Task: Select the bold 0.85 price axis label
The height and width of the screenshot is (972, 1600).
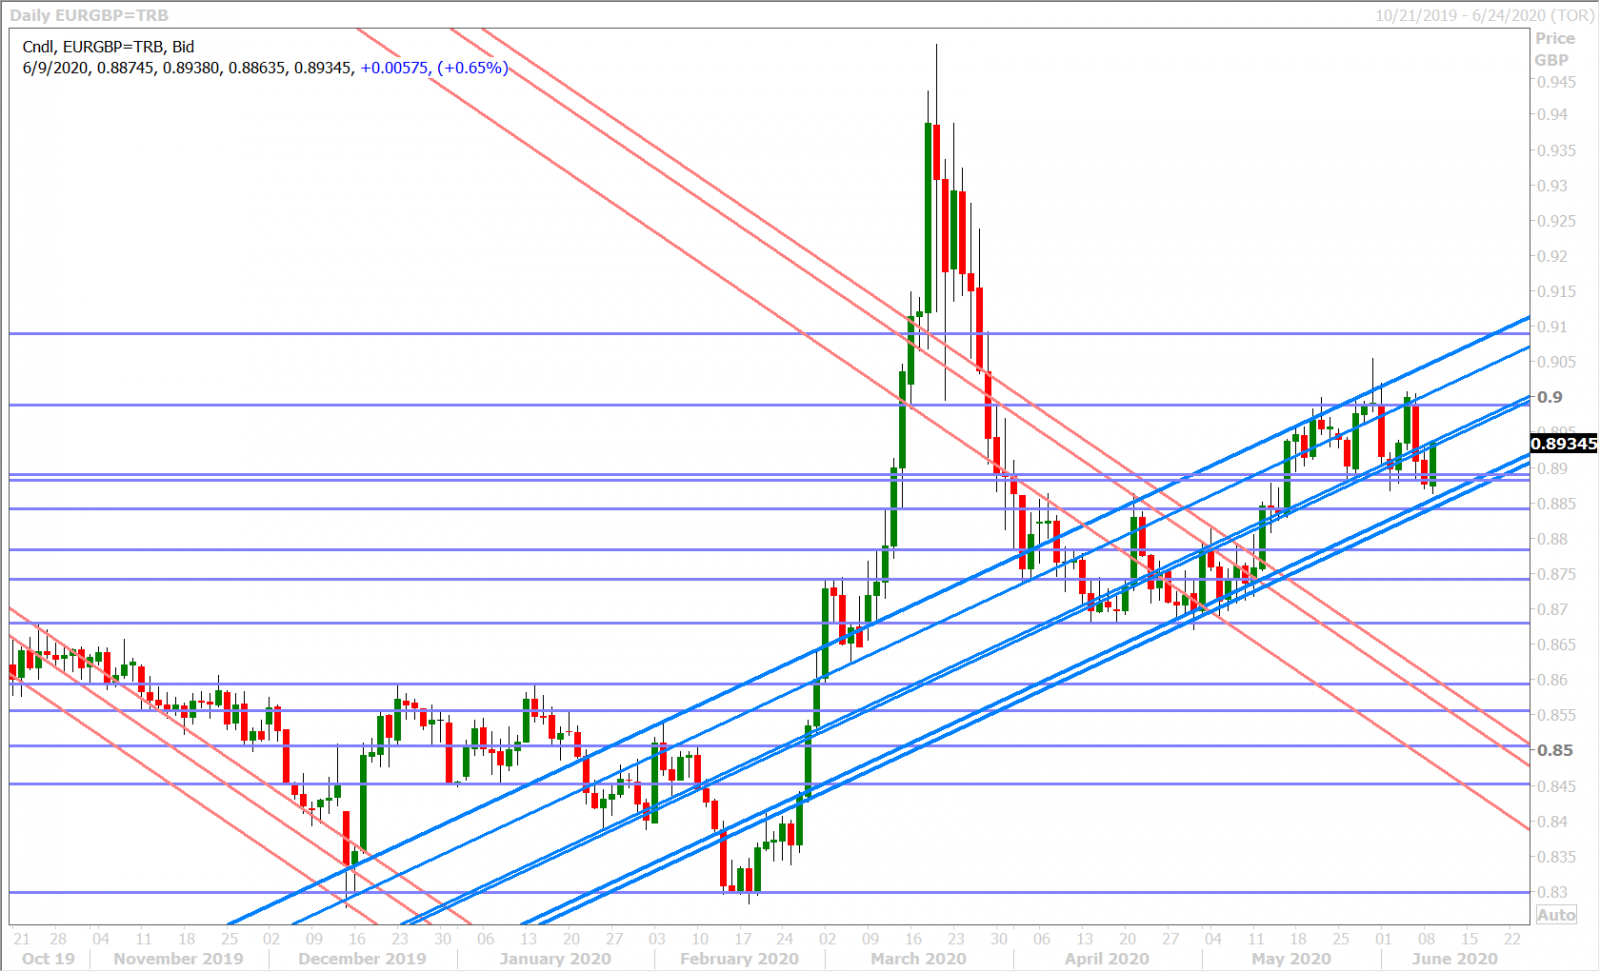Action: pos(1554,750)
